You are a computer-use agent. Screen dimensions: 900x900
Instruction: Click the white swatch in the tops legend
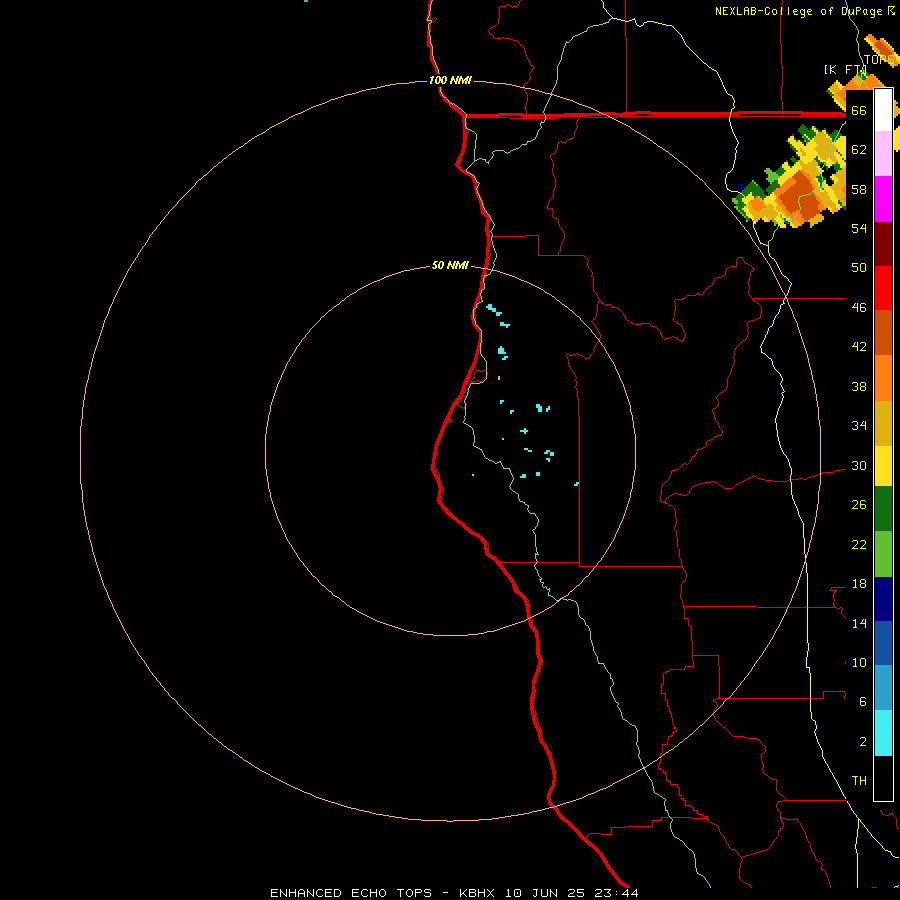pyautogui.click(x=883, y=110)
